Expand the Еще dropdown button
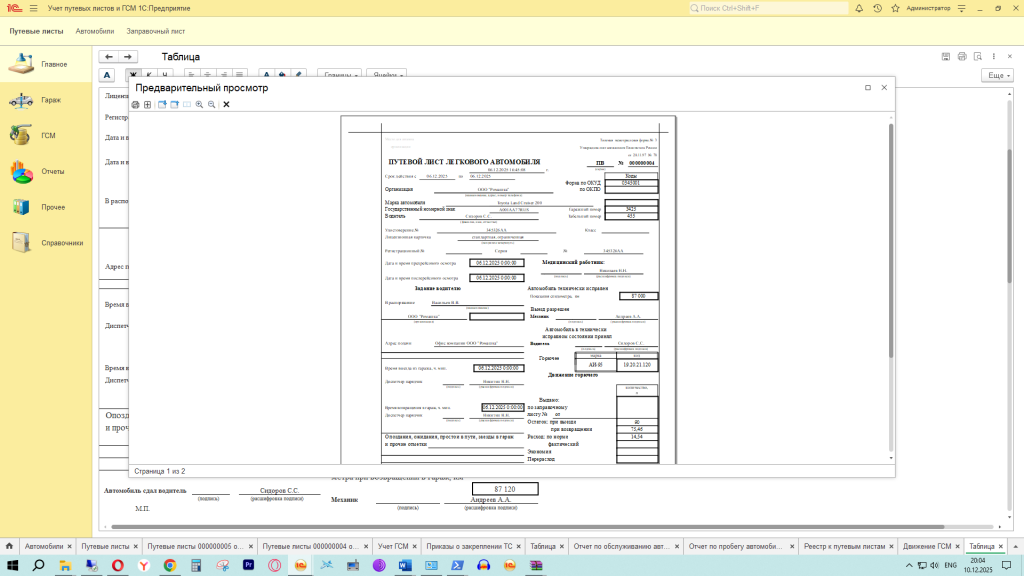This screenshot has height=576, width=1024. (x=997, y=75)
